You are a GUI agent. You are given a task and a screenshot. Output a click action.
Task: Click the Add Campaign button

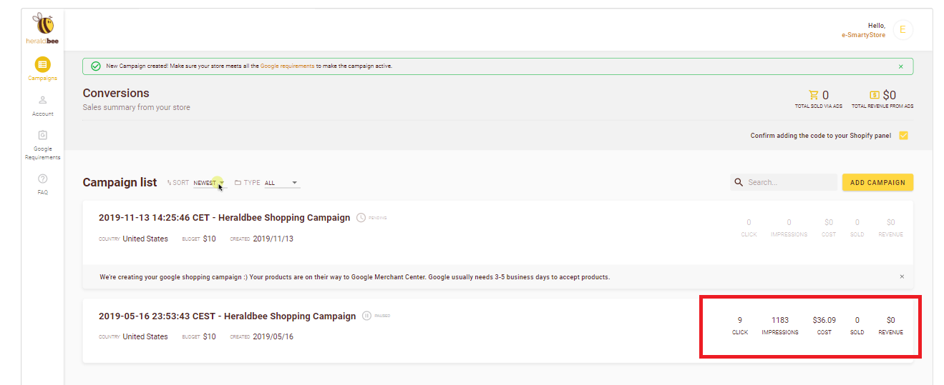[x=878, y=182]
